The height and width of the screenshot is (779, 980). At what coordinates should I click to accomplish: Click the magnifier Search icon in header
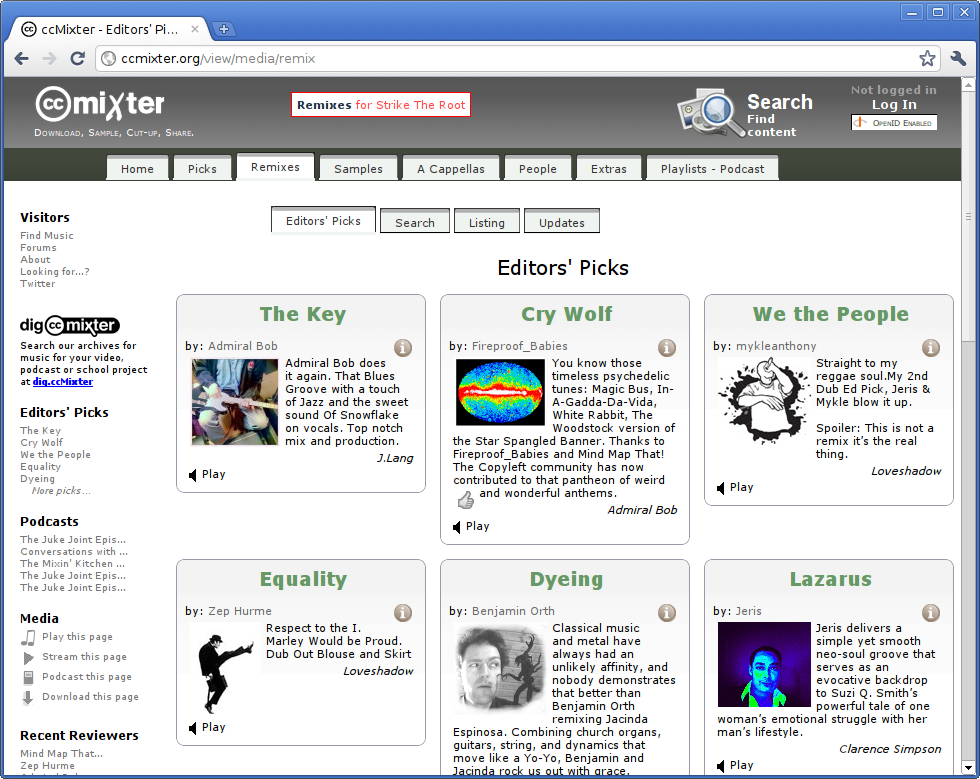[711, 113]
